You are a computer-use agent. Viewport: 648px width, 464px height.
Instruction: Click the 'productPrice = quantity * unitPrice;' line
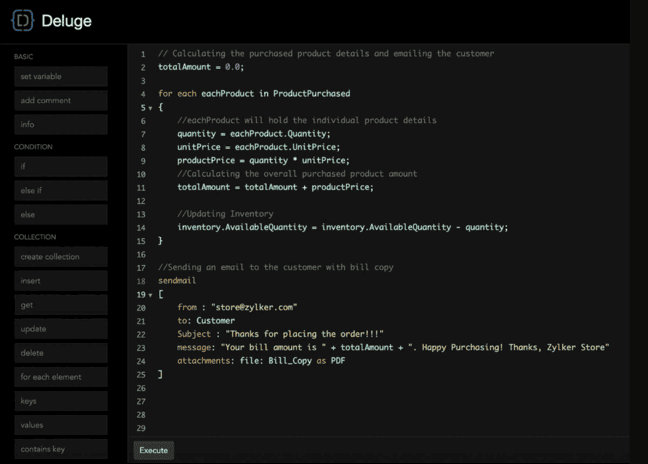(263, 160)
